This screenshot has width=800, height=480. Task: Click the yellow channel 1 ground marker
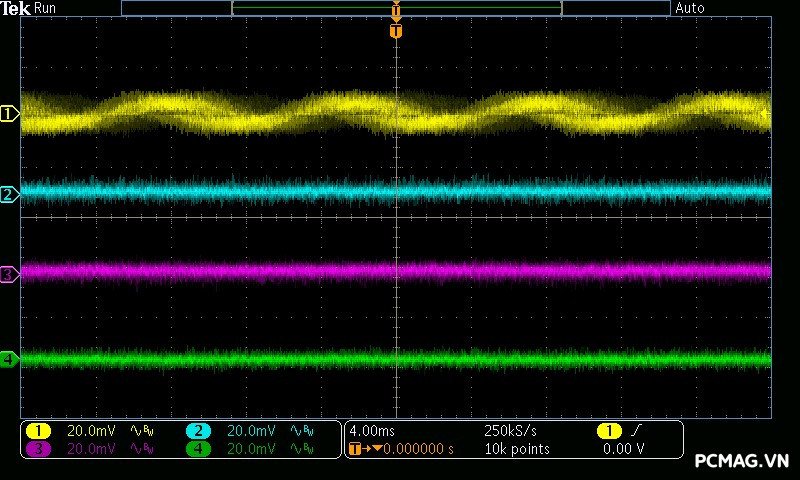coord(9,114)
